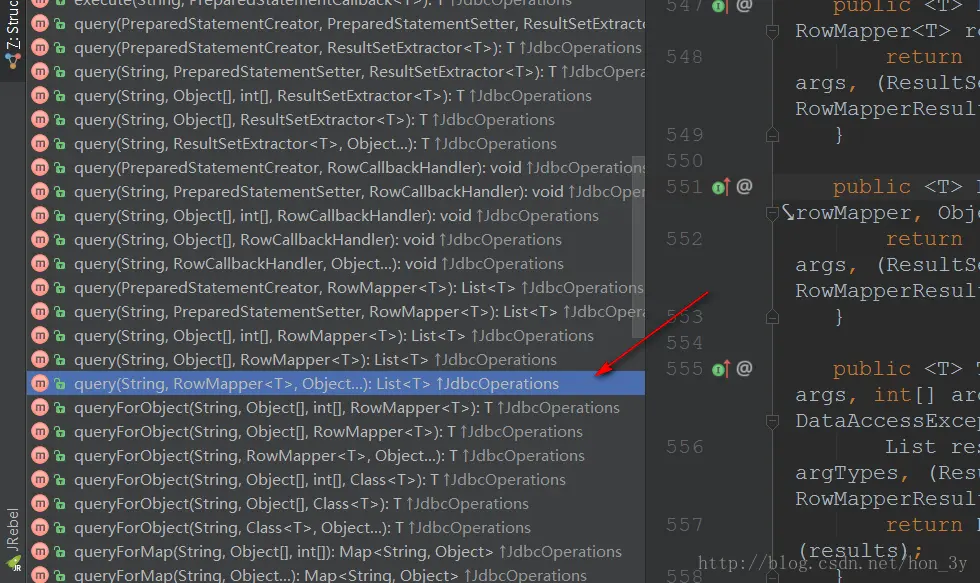
Task: Toggle fold marker beside the DataAccessExce line
Action: point(772,422)
